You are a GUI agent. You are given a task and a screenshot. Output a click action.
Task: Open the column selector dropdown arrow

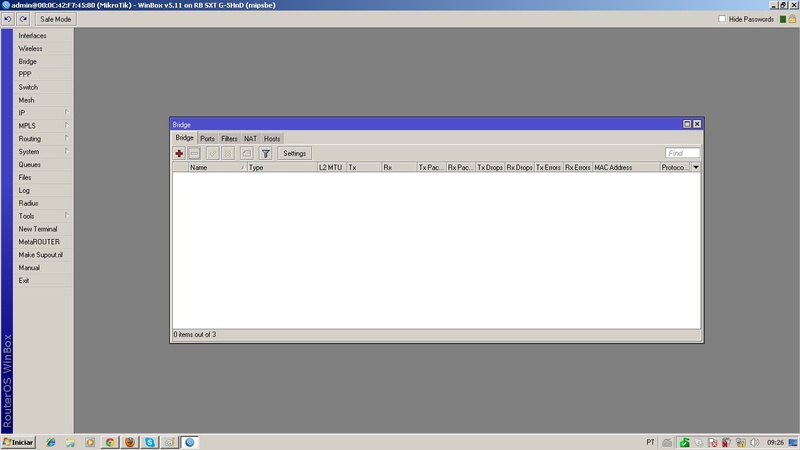tap(696, 167)
